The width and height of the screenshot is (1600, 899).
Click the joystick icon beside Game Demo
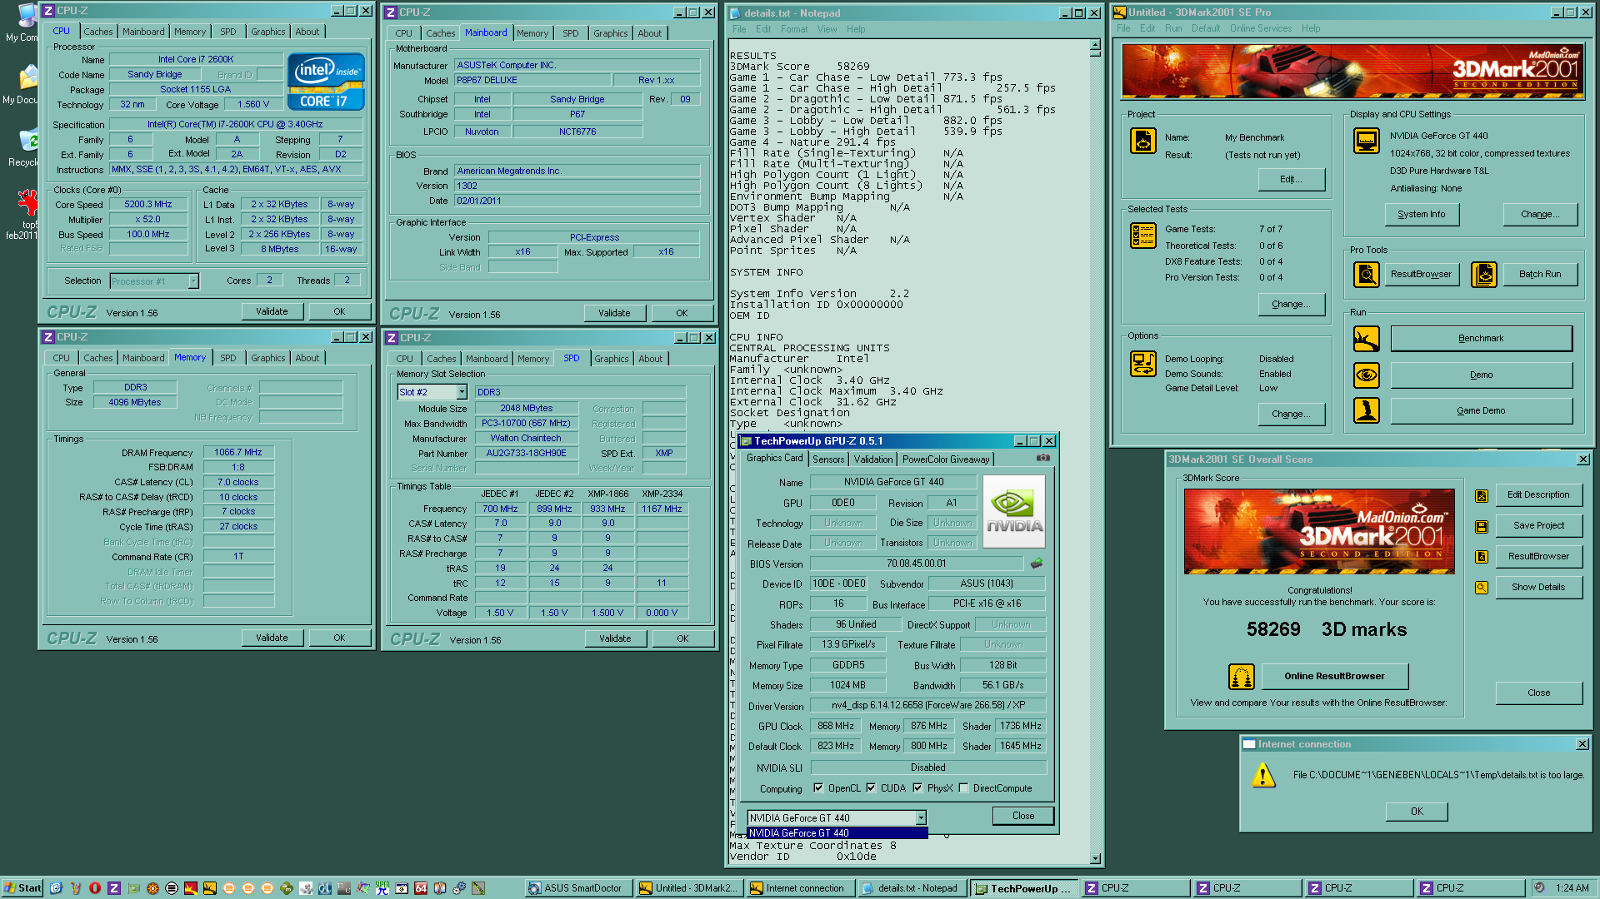pos(1366,410)
